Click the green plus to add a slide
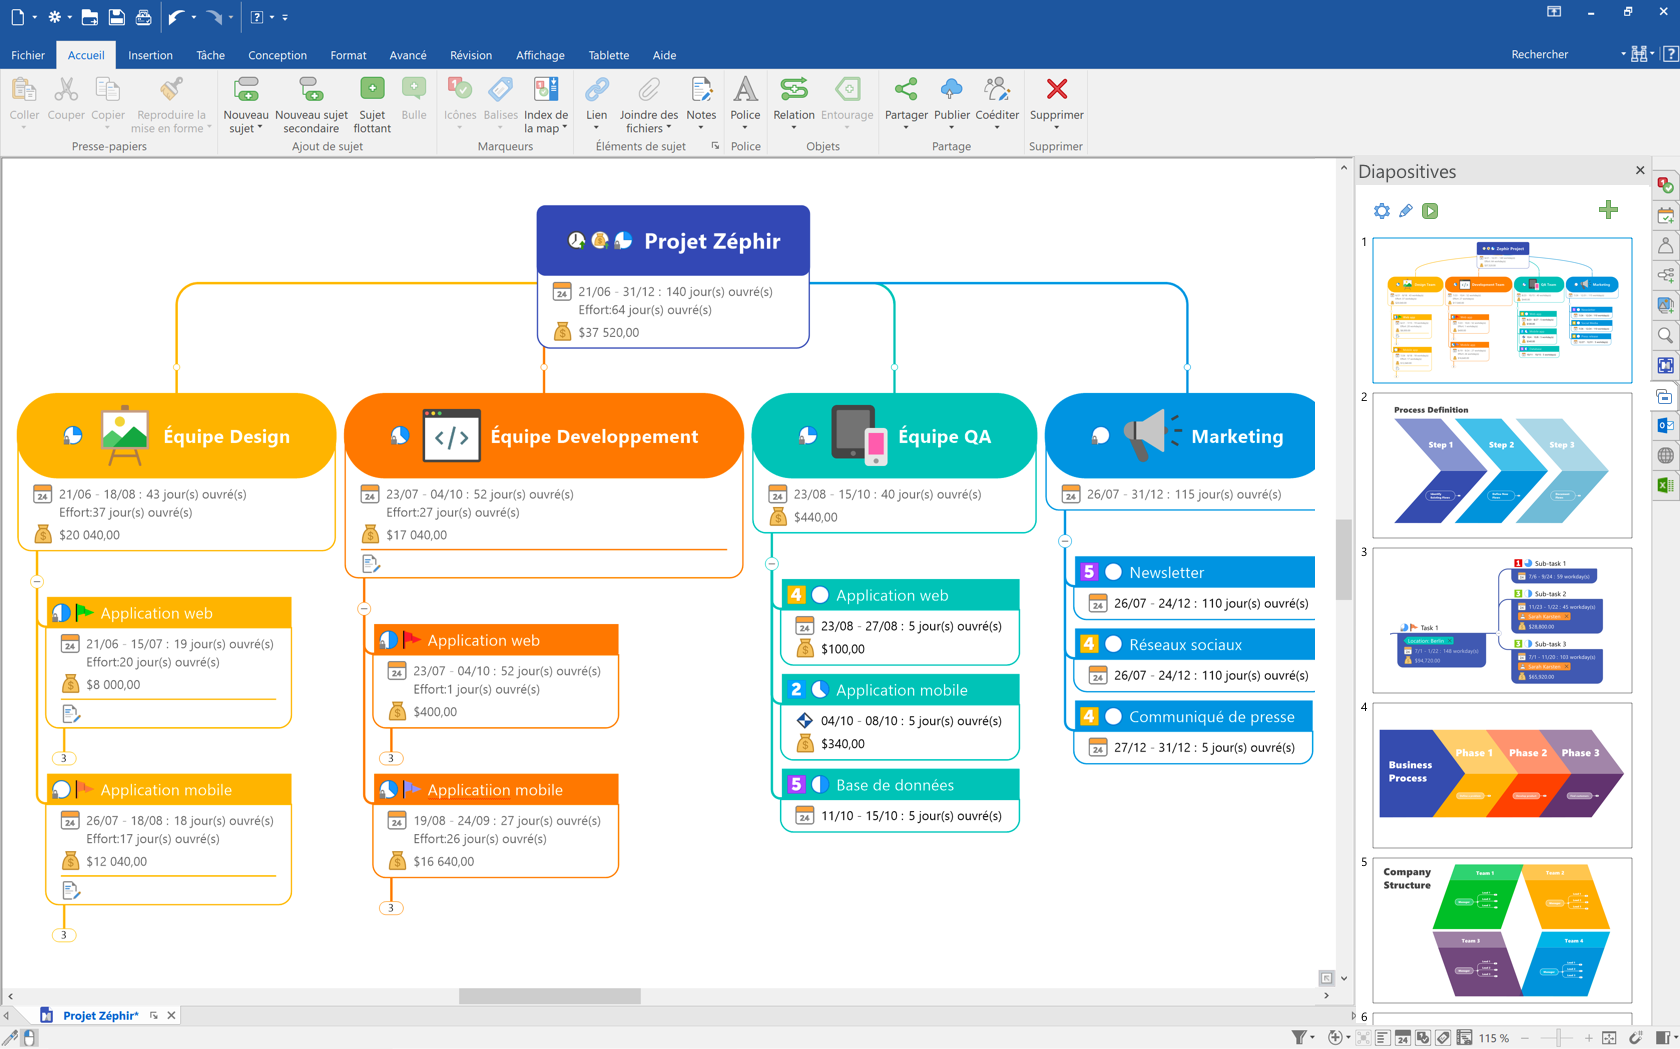The width and height of the screenshot is (1680, 1049). pos(1609,210)
